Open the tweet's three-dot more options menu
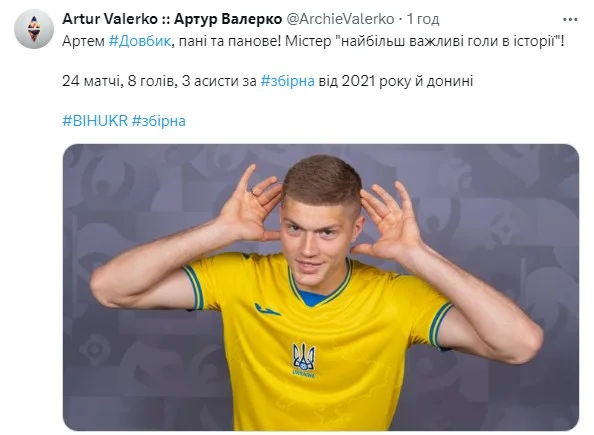This screenshot has height=435, width=594. pyautogui.click(x=570, y=19)
